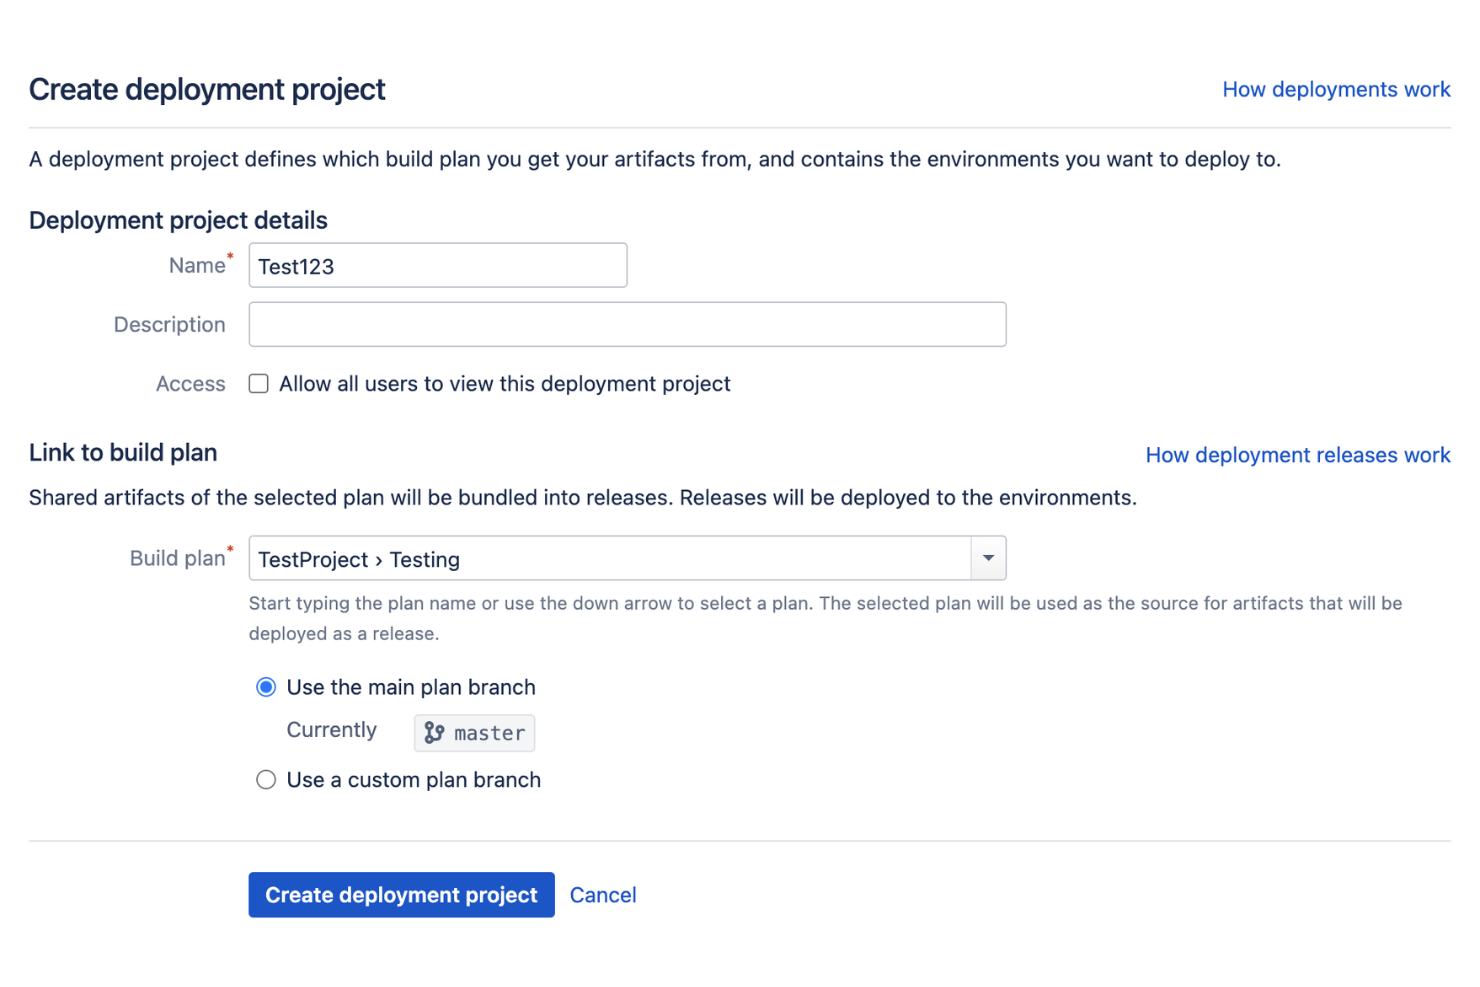The width and height of the screenshot is (1480, 987).
Task: Open the "How deployments work" help link
Action: pos(1336,89)
